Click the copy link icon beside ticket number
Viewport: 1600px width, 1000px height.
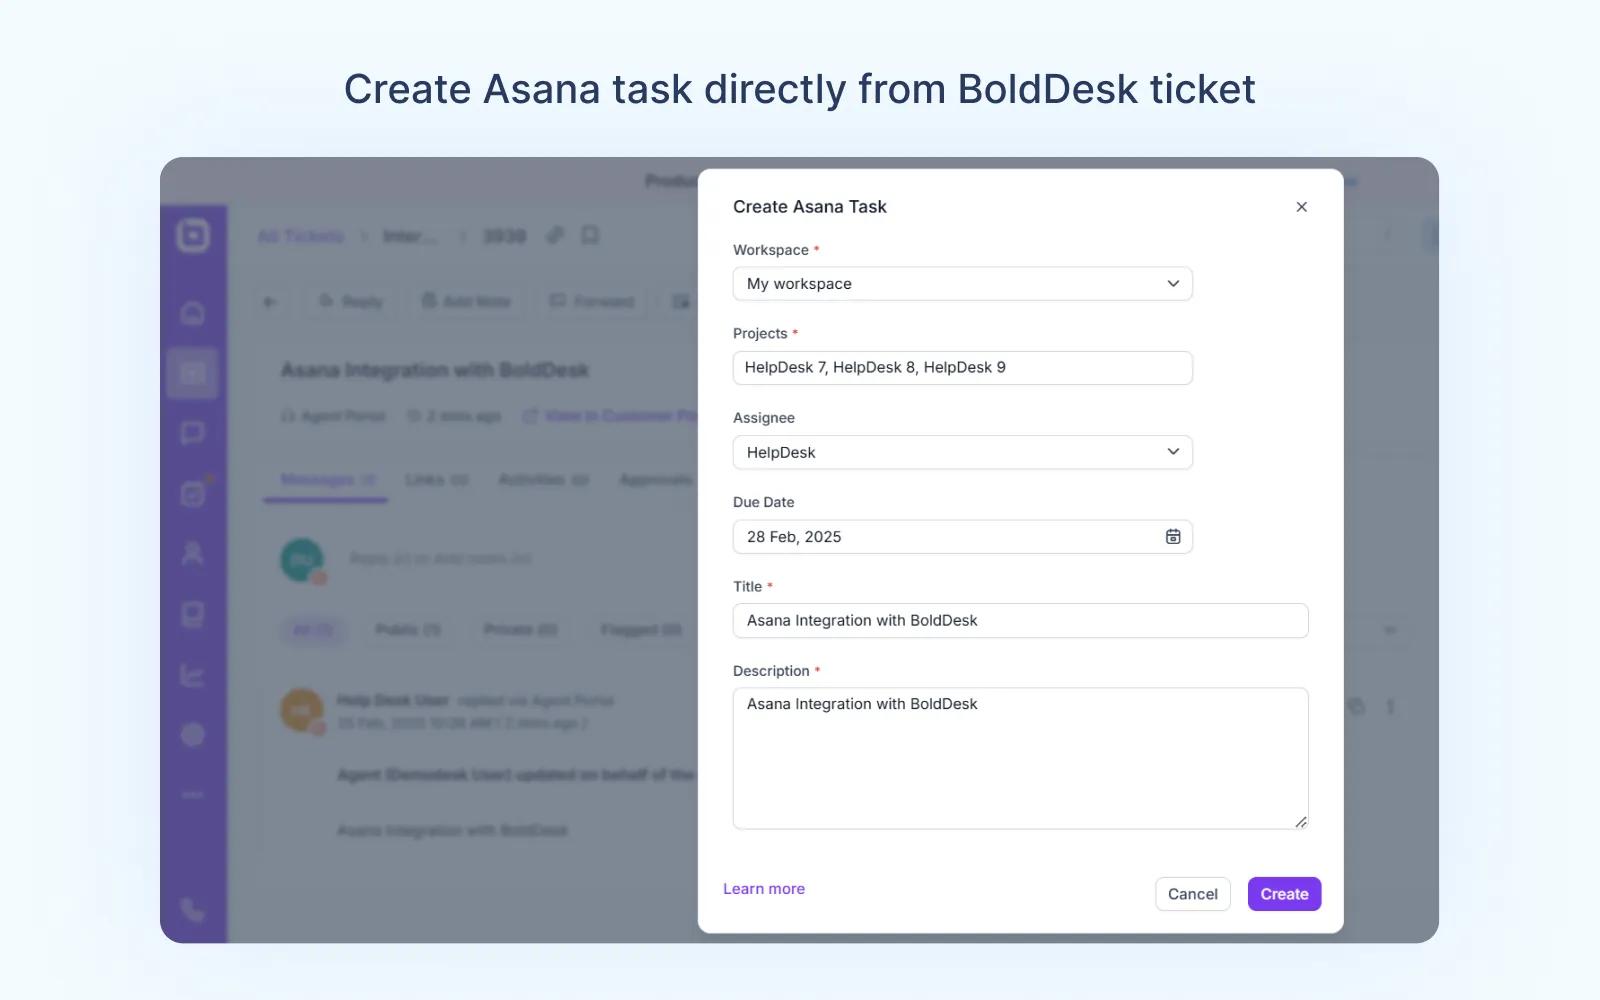pyautogui.click(x=555, y=235)
